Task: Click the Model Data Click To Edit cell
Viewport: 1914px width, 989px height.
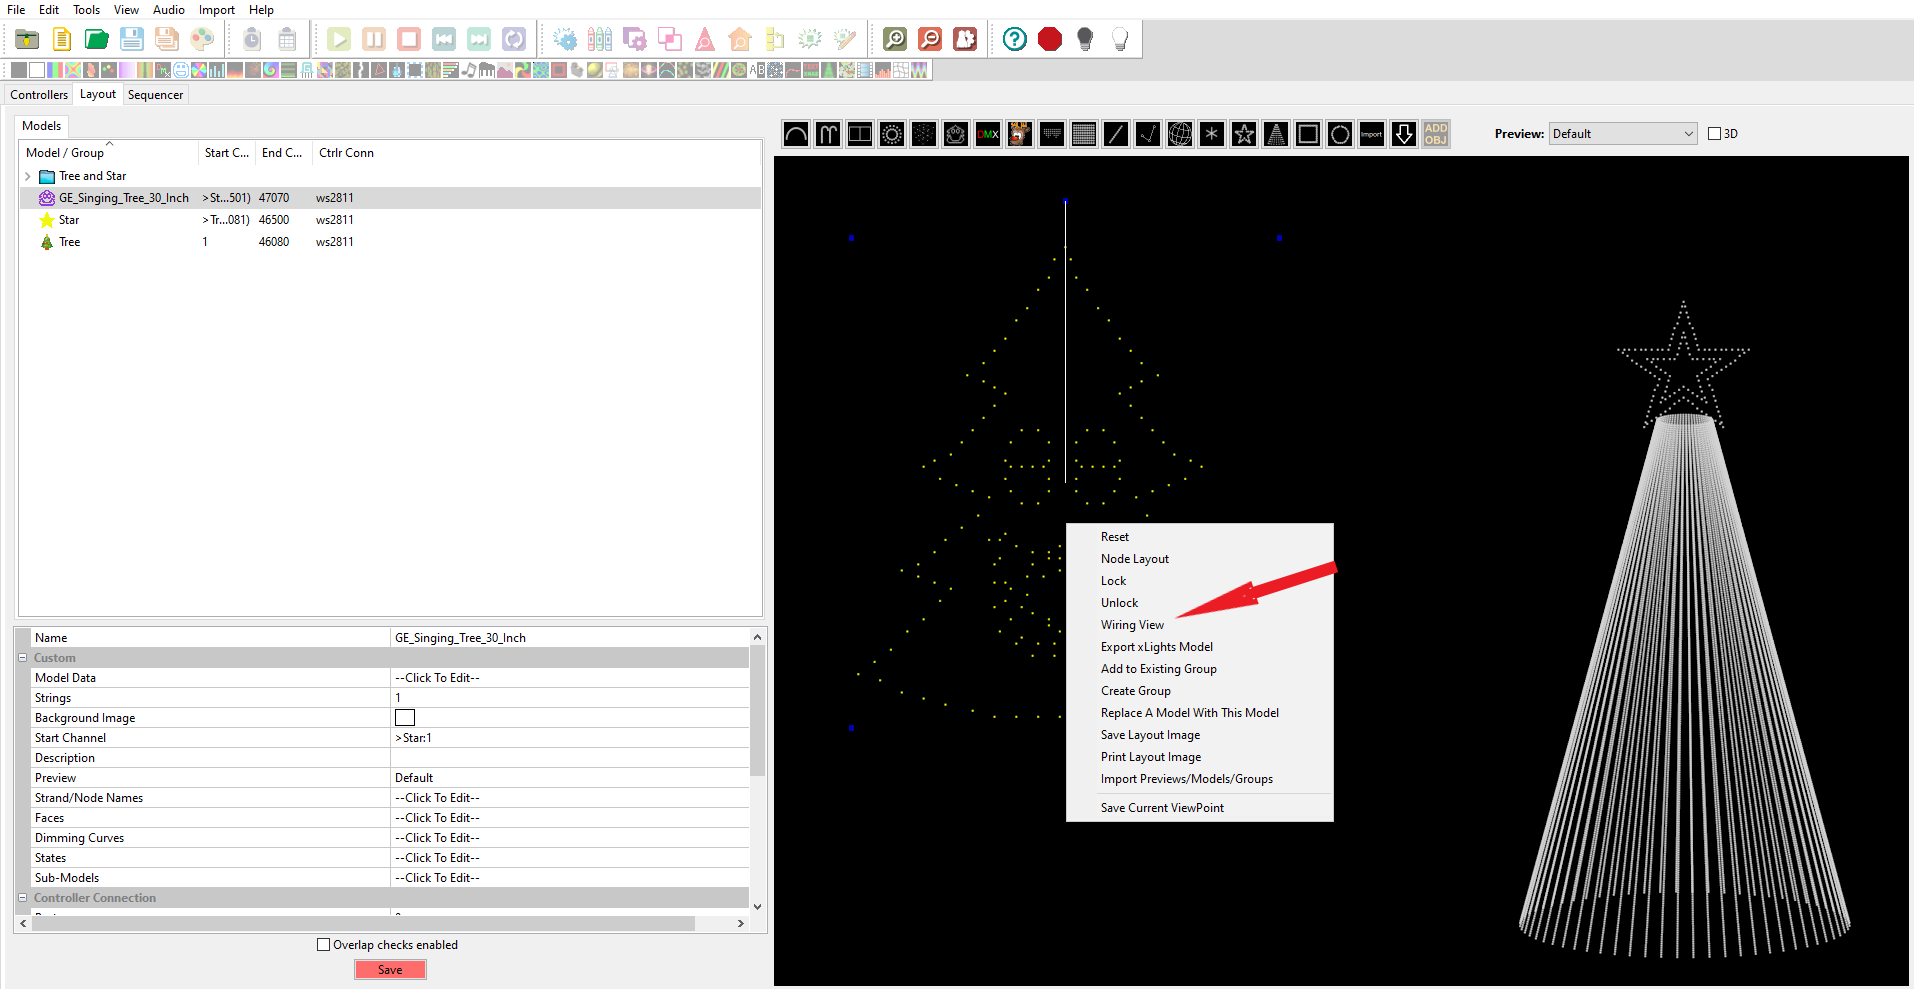Action: tap(570, 678)
